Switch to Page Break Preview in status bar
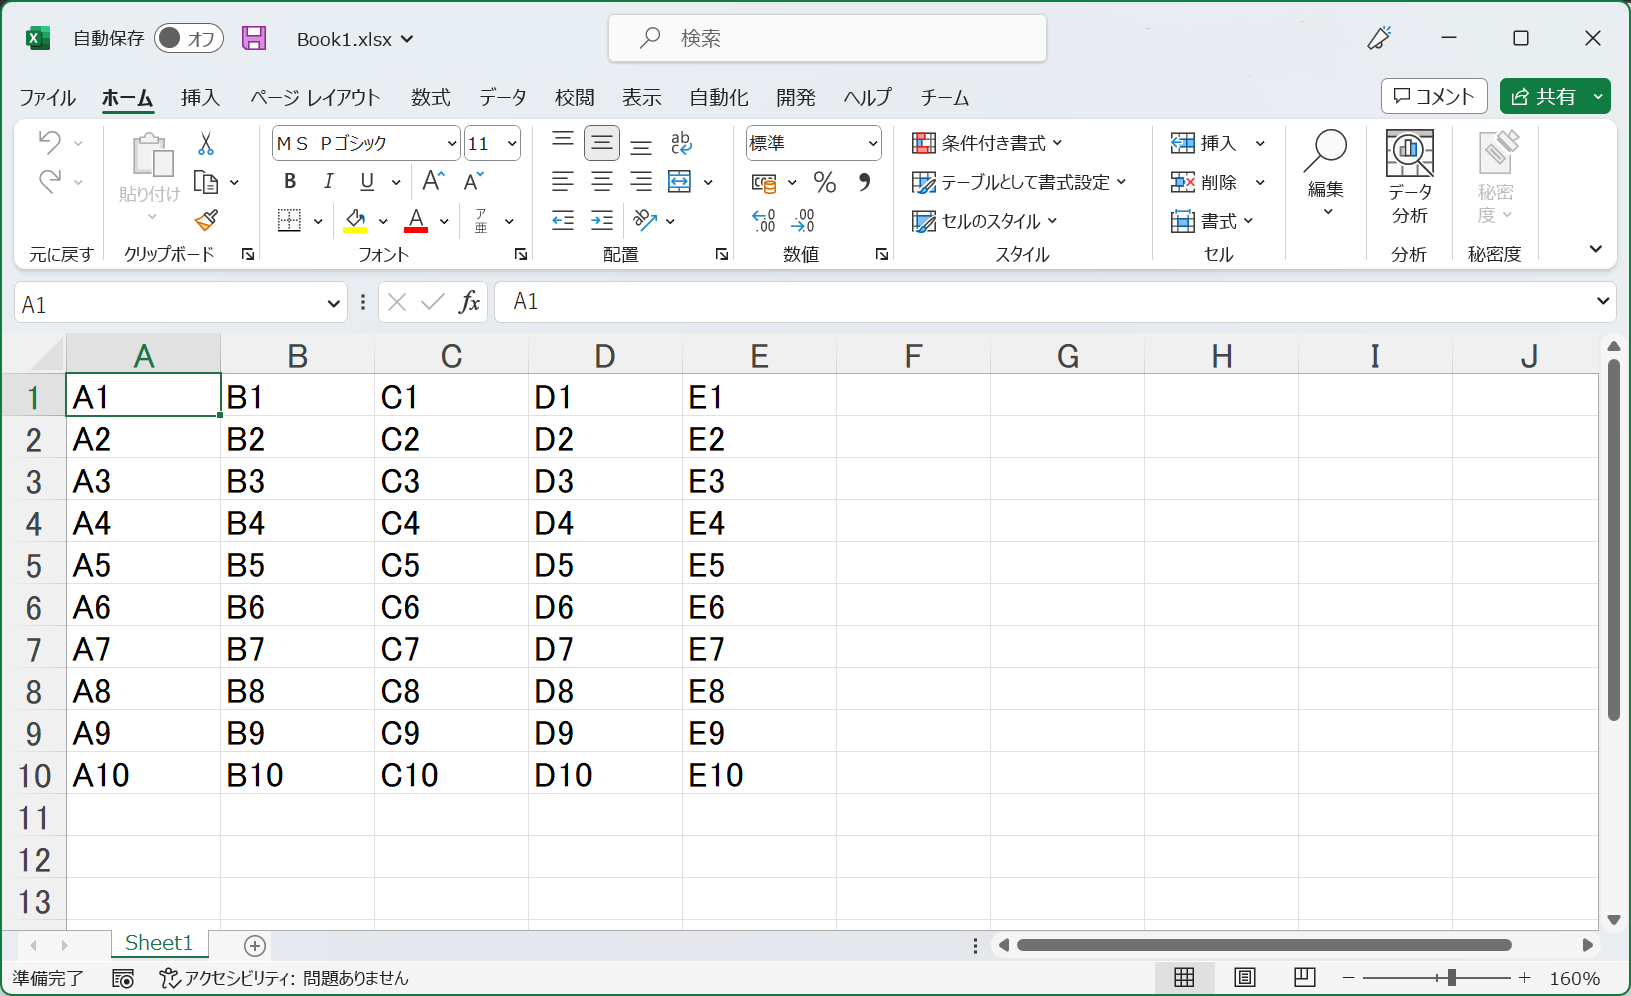The width and height of the screenshot is (1631, 996). click(x=1305, y=977)
